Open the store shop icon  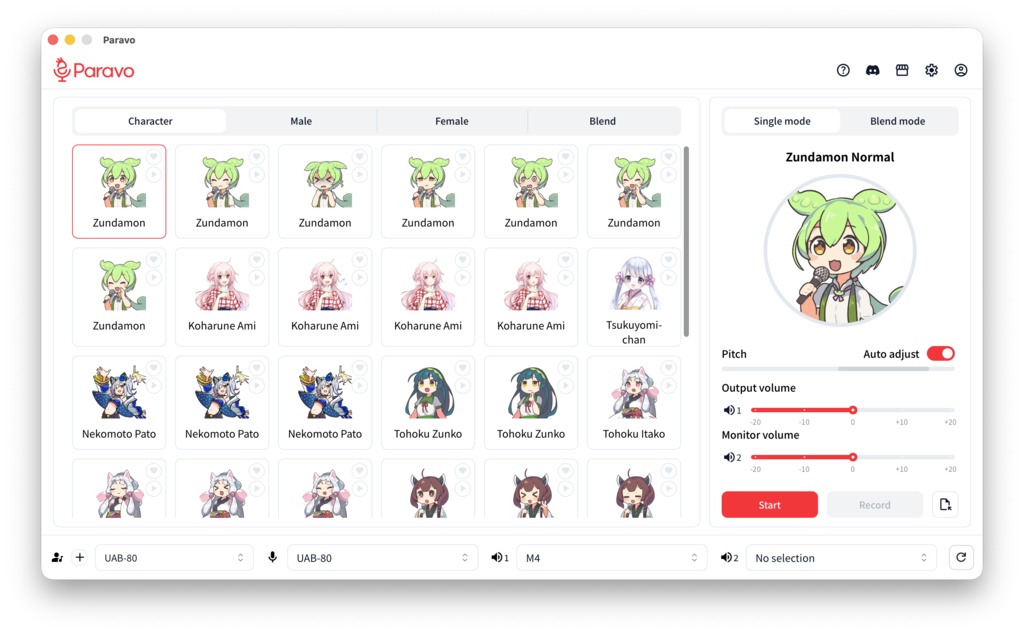click(x=902, y=70)
